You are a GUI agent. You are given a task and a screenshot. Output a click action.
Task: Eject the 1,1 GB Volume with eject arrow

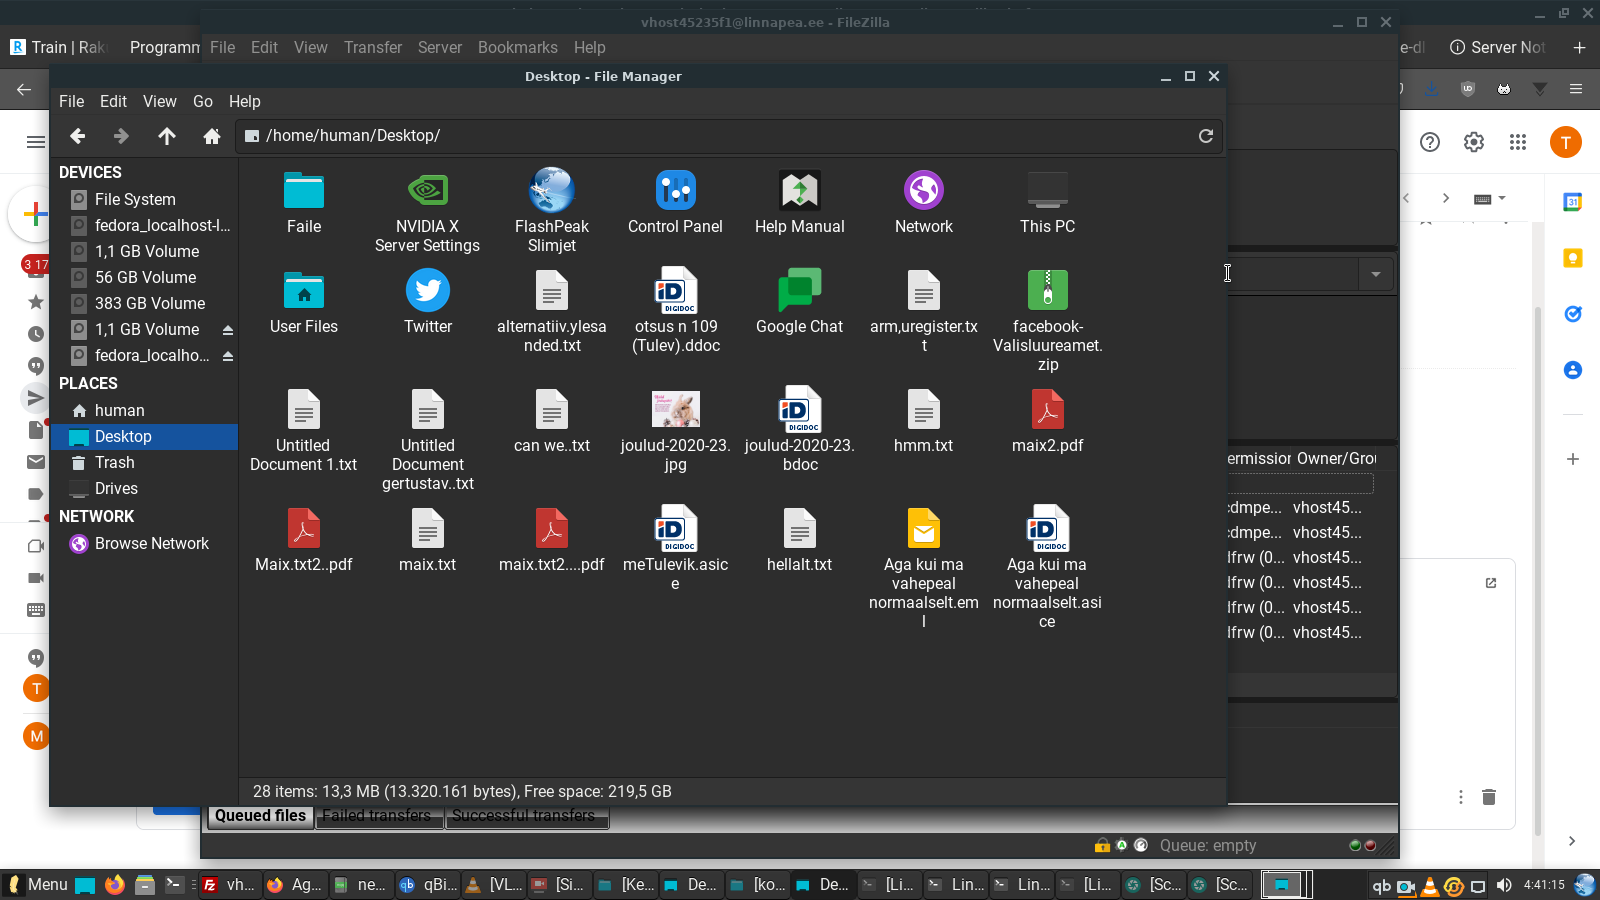point(228,330)
